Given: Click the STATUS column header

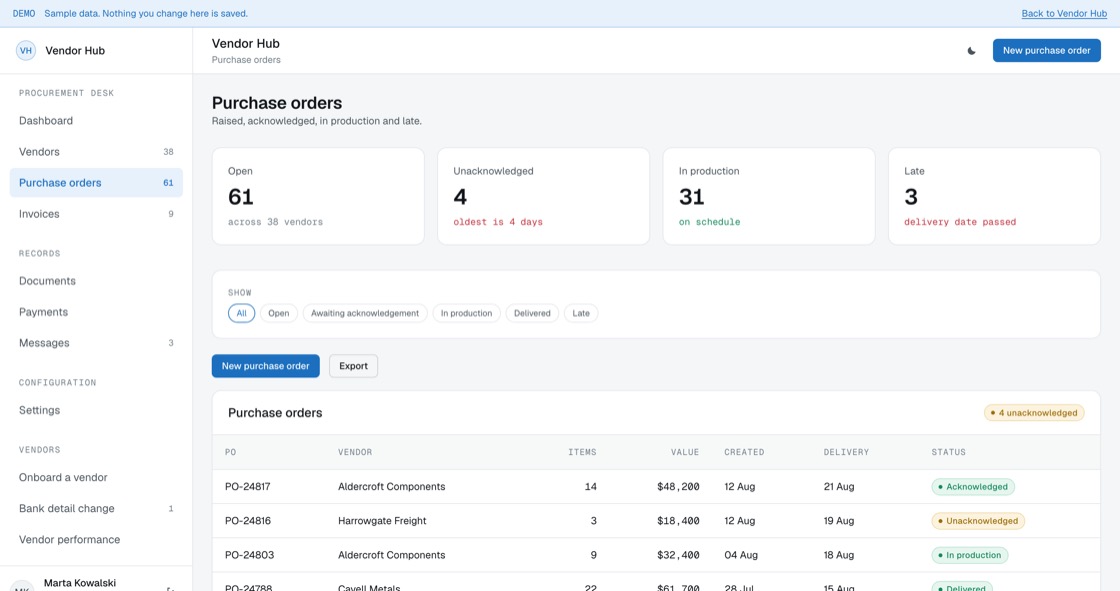Looking at the screenshot, I should coord(949,452).
